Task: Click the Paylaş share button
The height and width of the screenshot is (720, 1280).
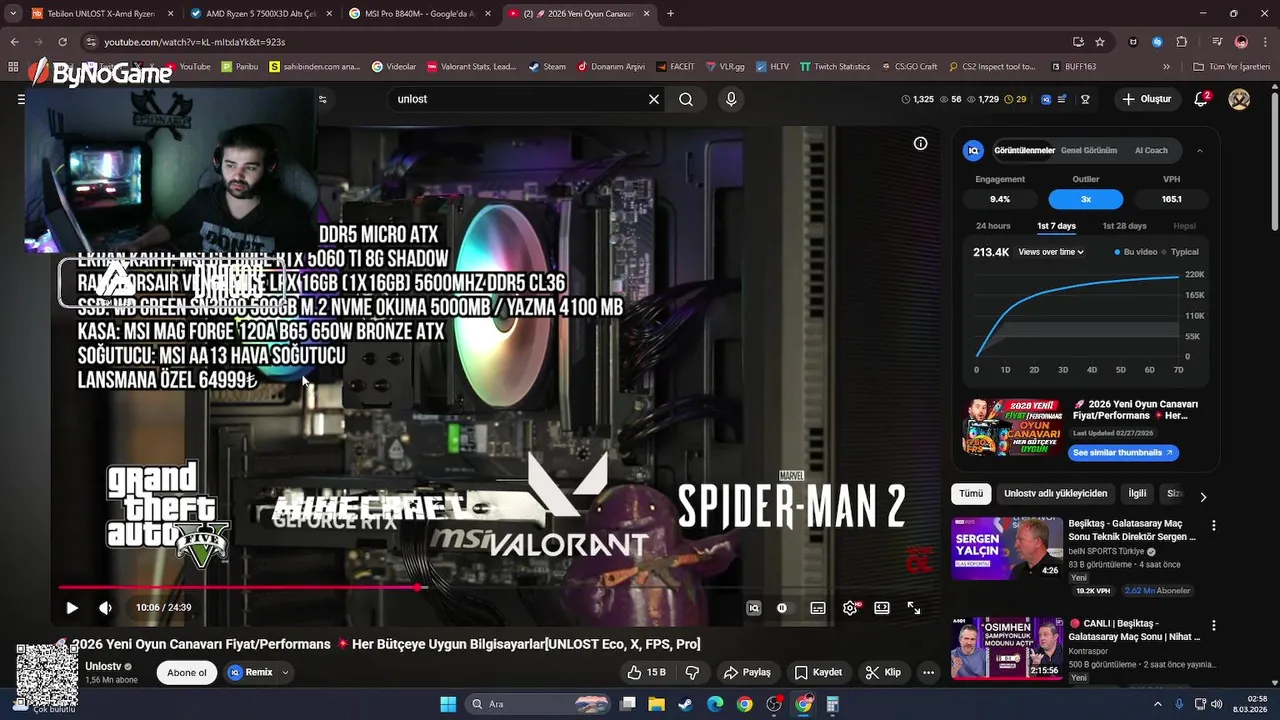Action: tap(747, 673)
